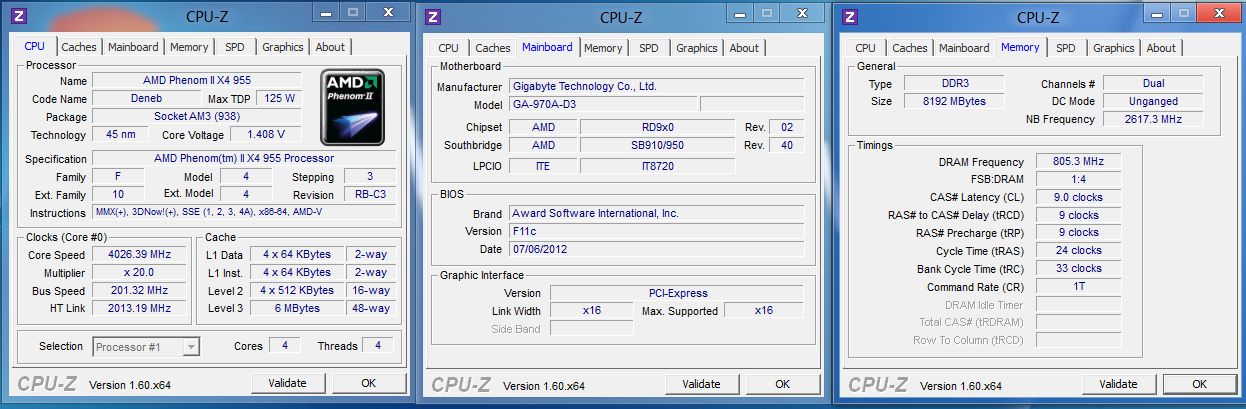This screenshot has width=1246, height=409.
Task: Click OK in the middle Mainboard window
Action: (783, 384)
